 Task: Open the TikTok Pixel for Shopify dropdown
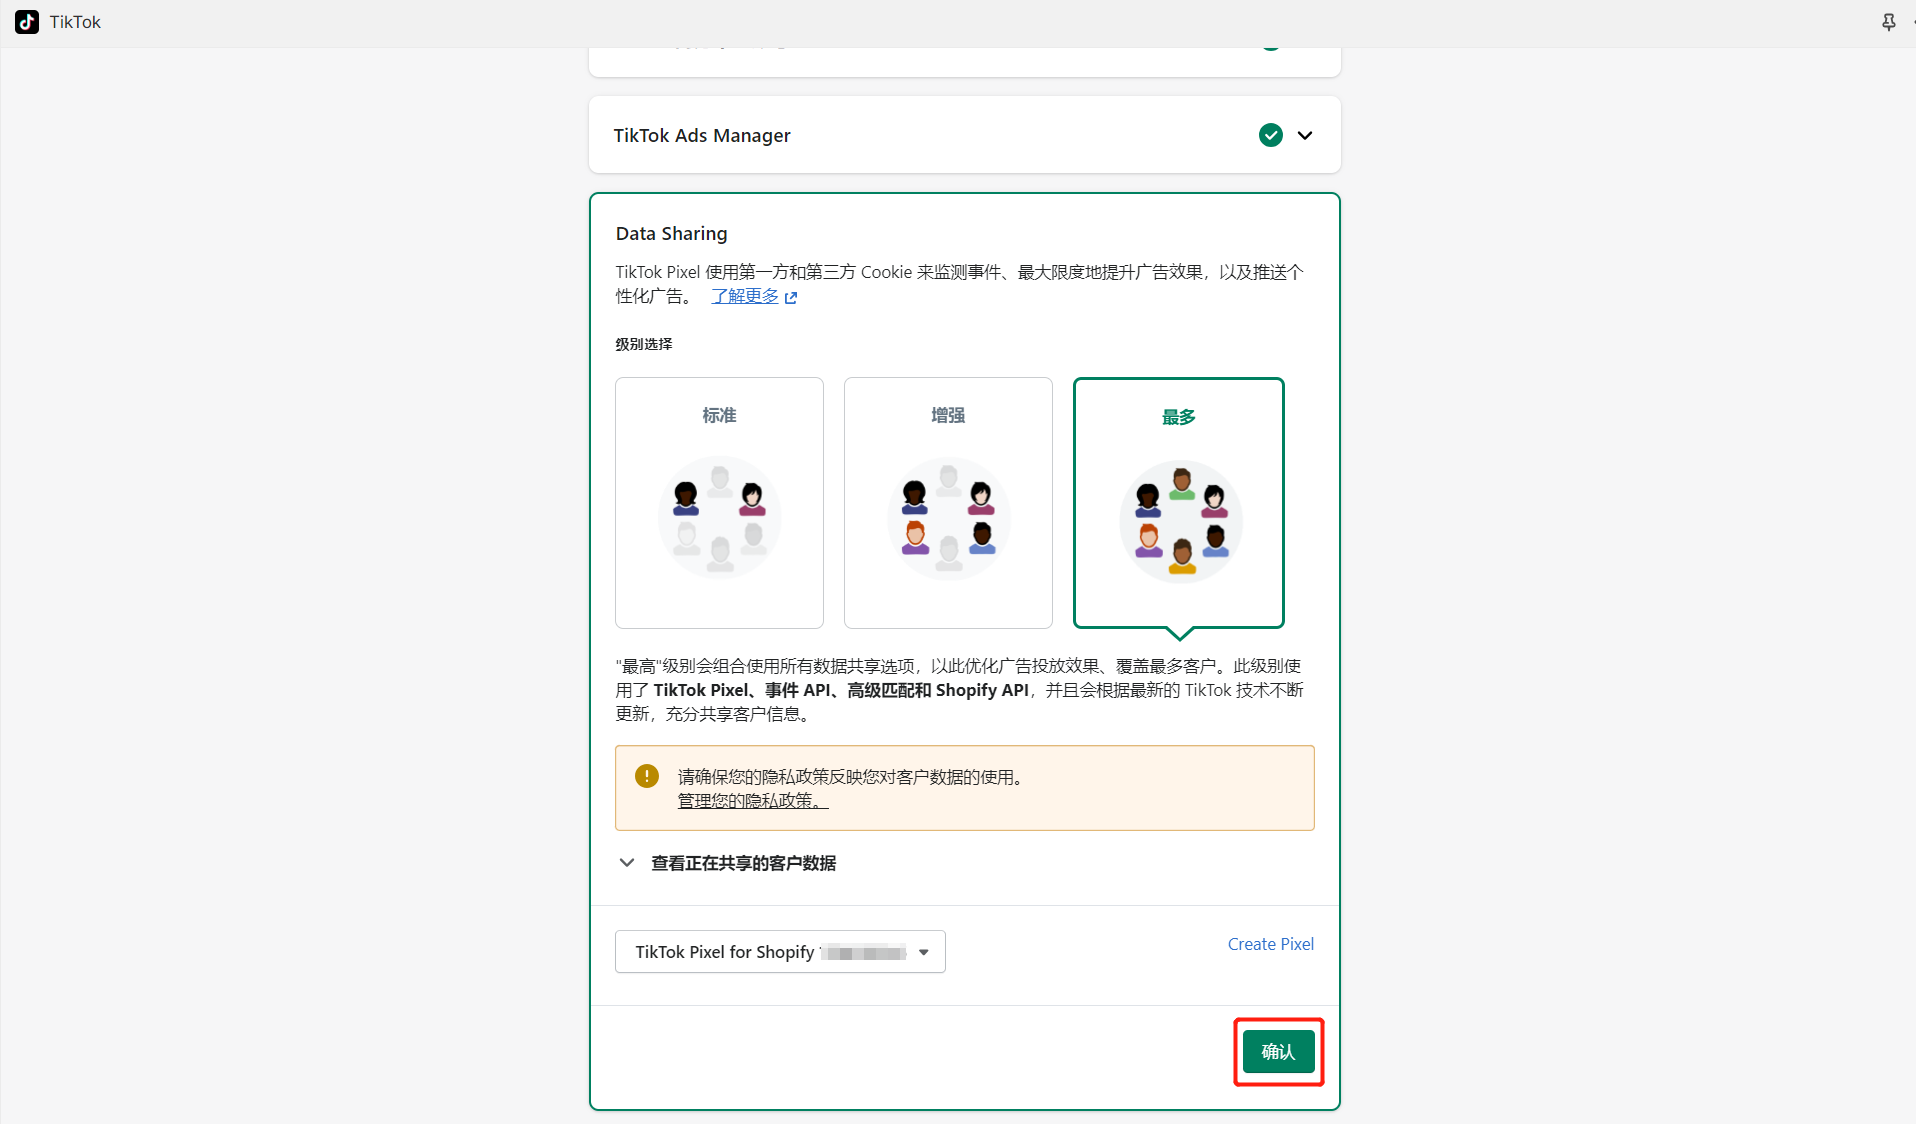(x=780, y=952)
